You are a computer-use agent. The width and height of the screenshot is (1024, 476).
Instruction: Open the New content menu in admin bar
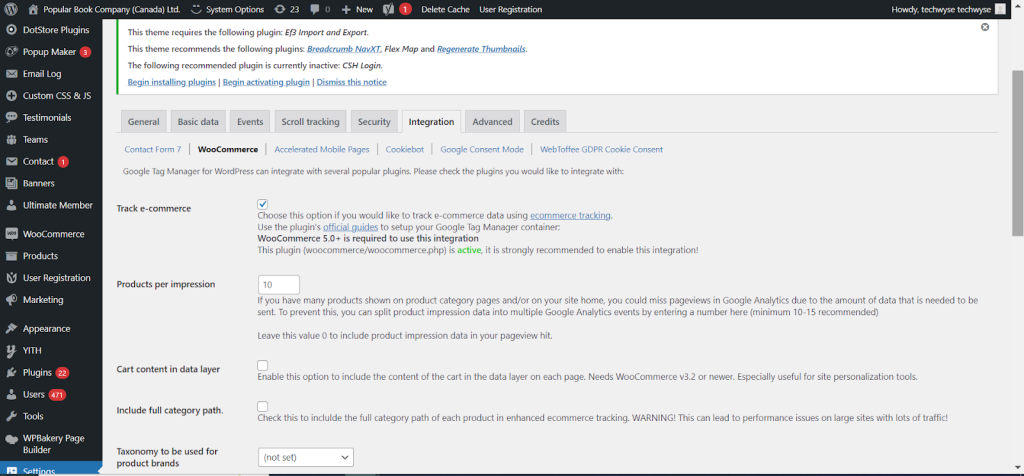(357, 9)
